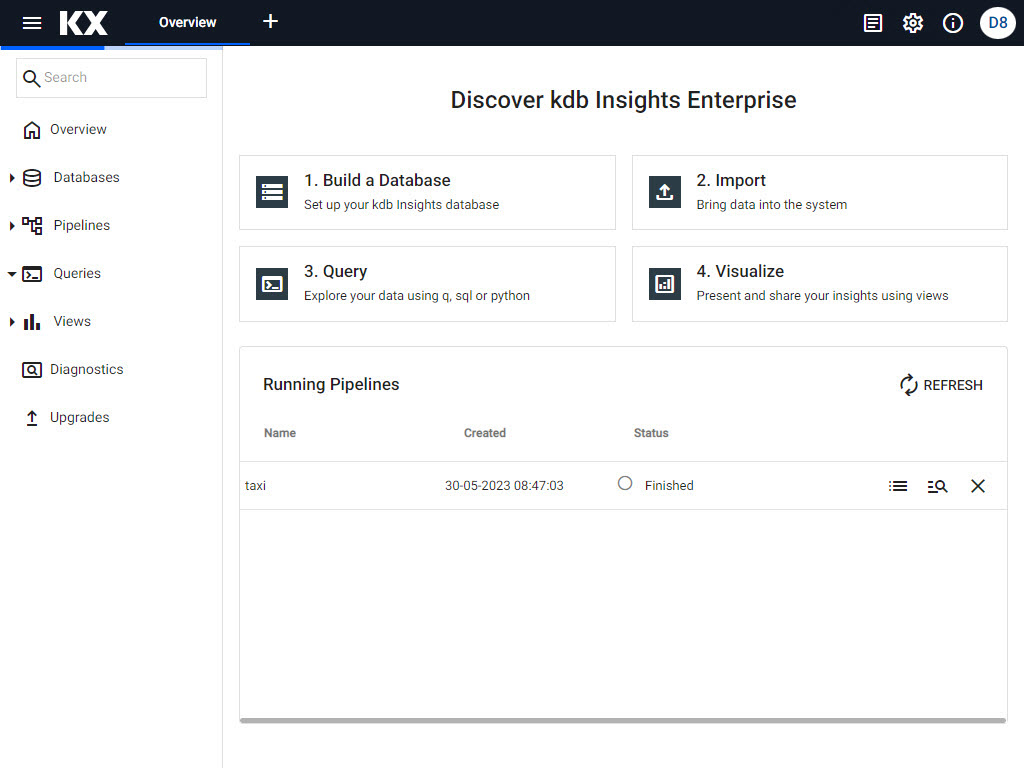
Task: Open settings gear icon
Action: [x=913, y=24]
